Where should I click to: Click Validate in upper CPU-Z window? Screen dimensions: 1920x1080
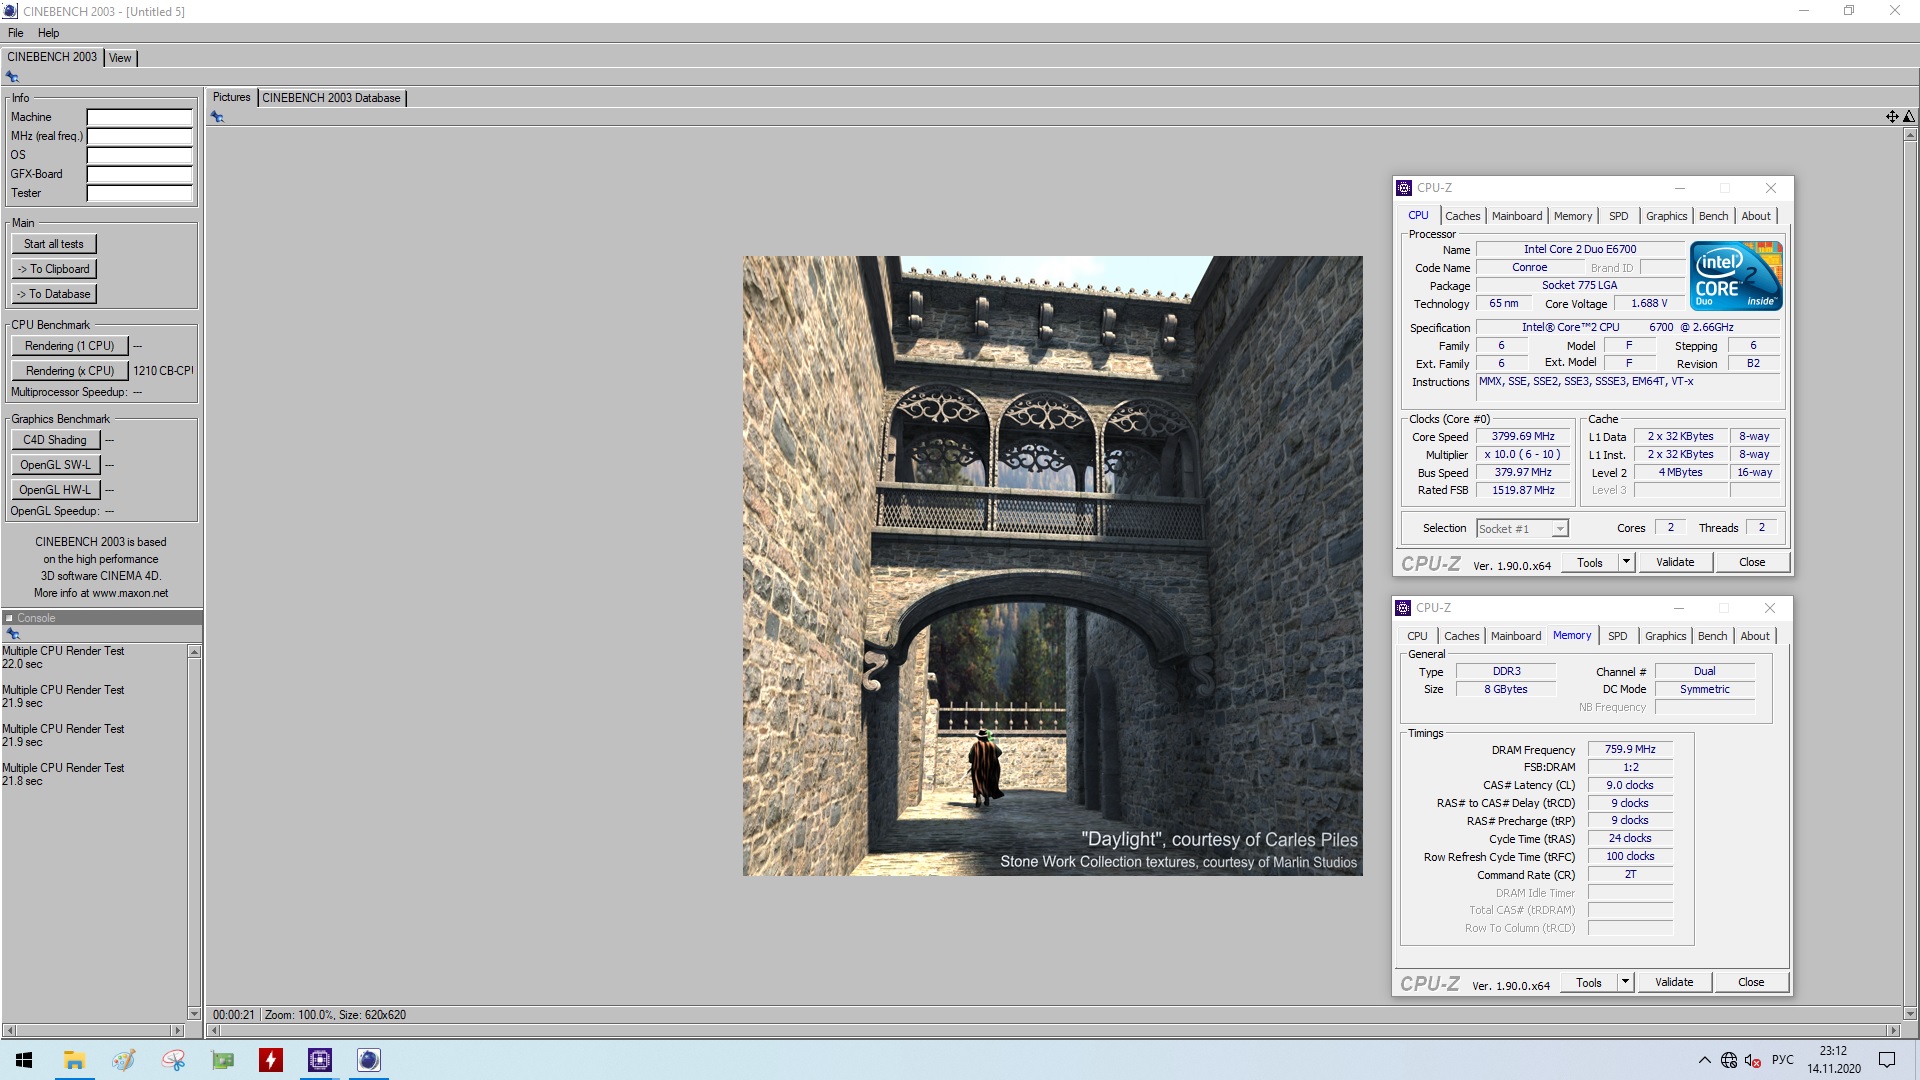pyautogui.click(x=1675, y=562)
